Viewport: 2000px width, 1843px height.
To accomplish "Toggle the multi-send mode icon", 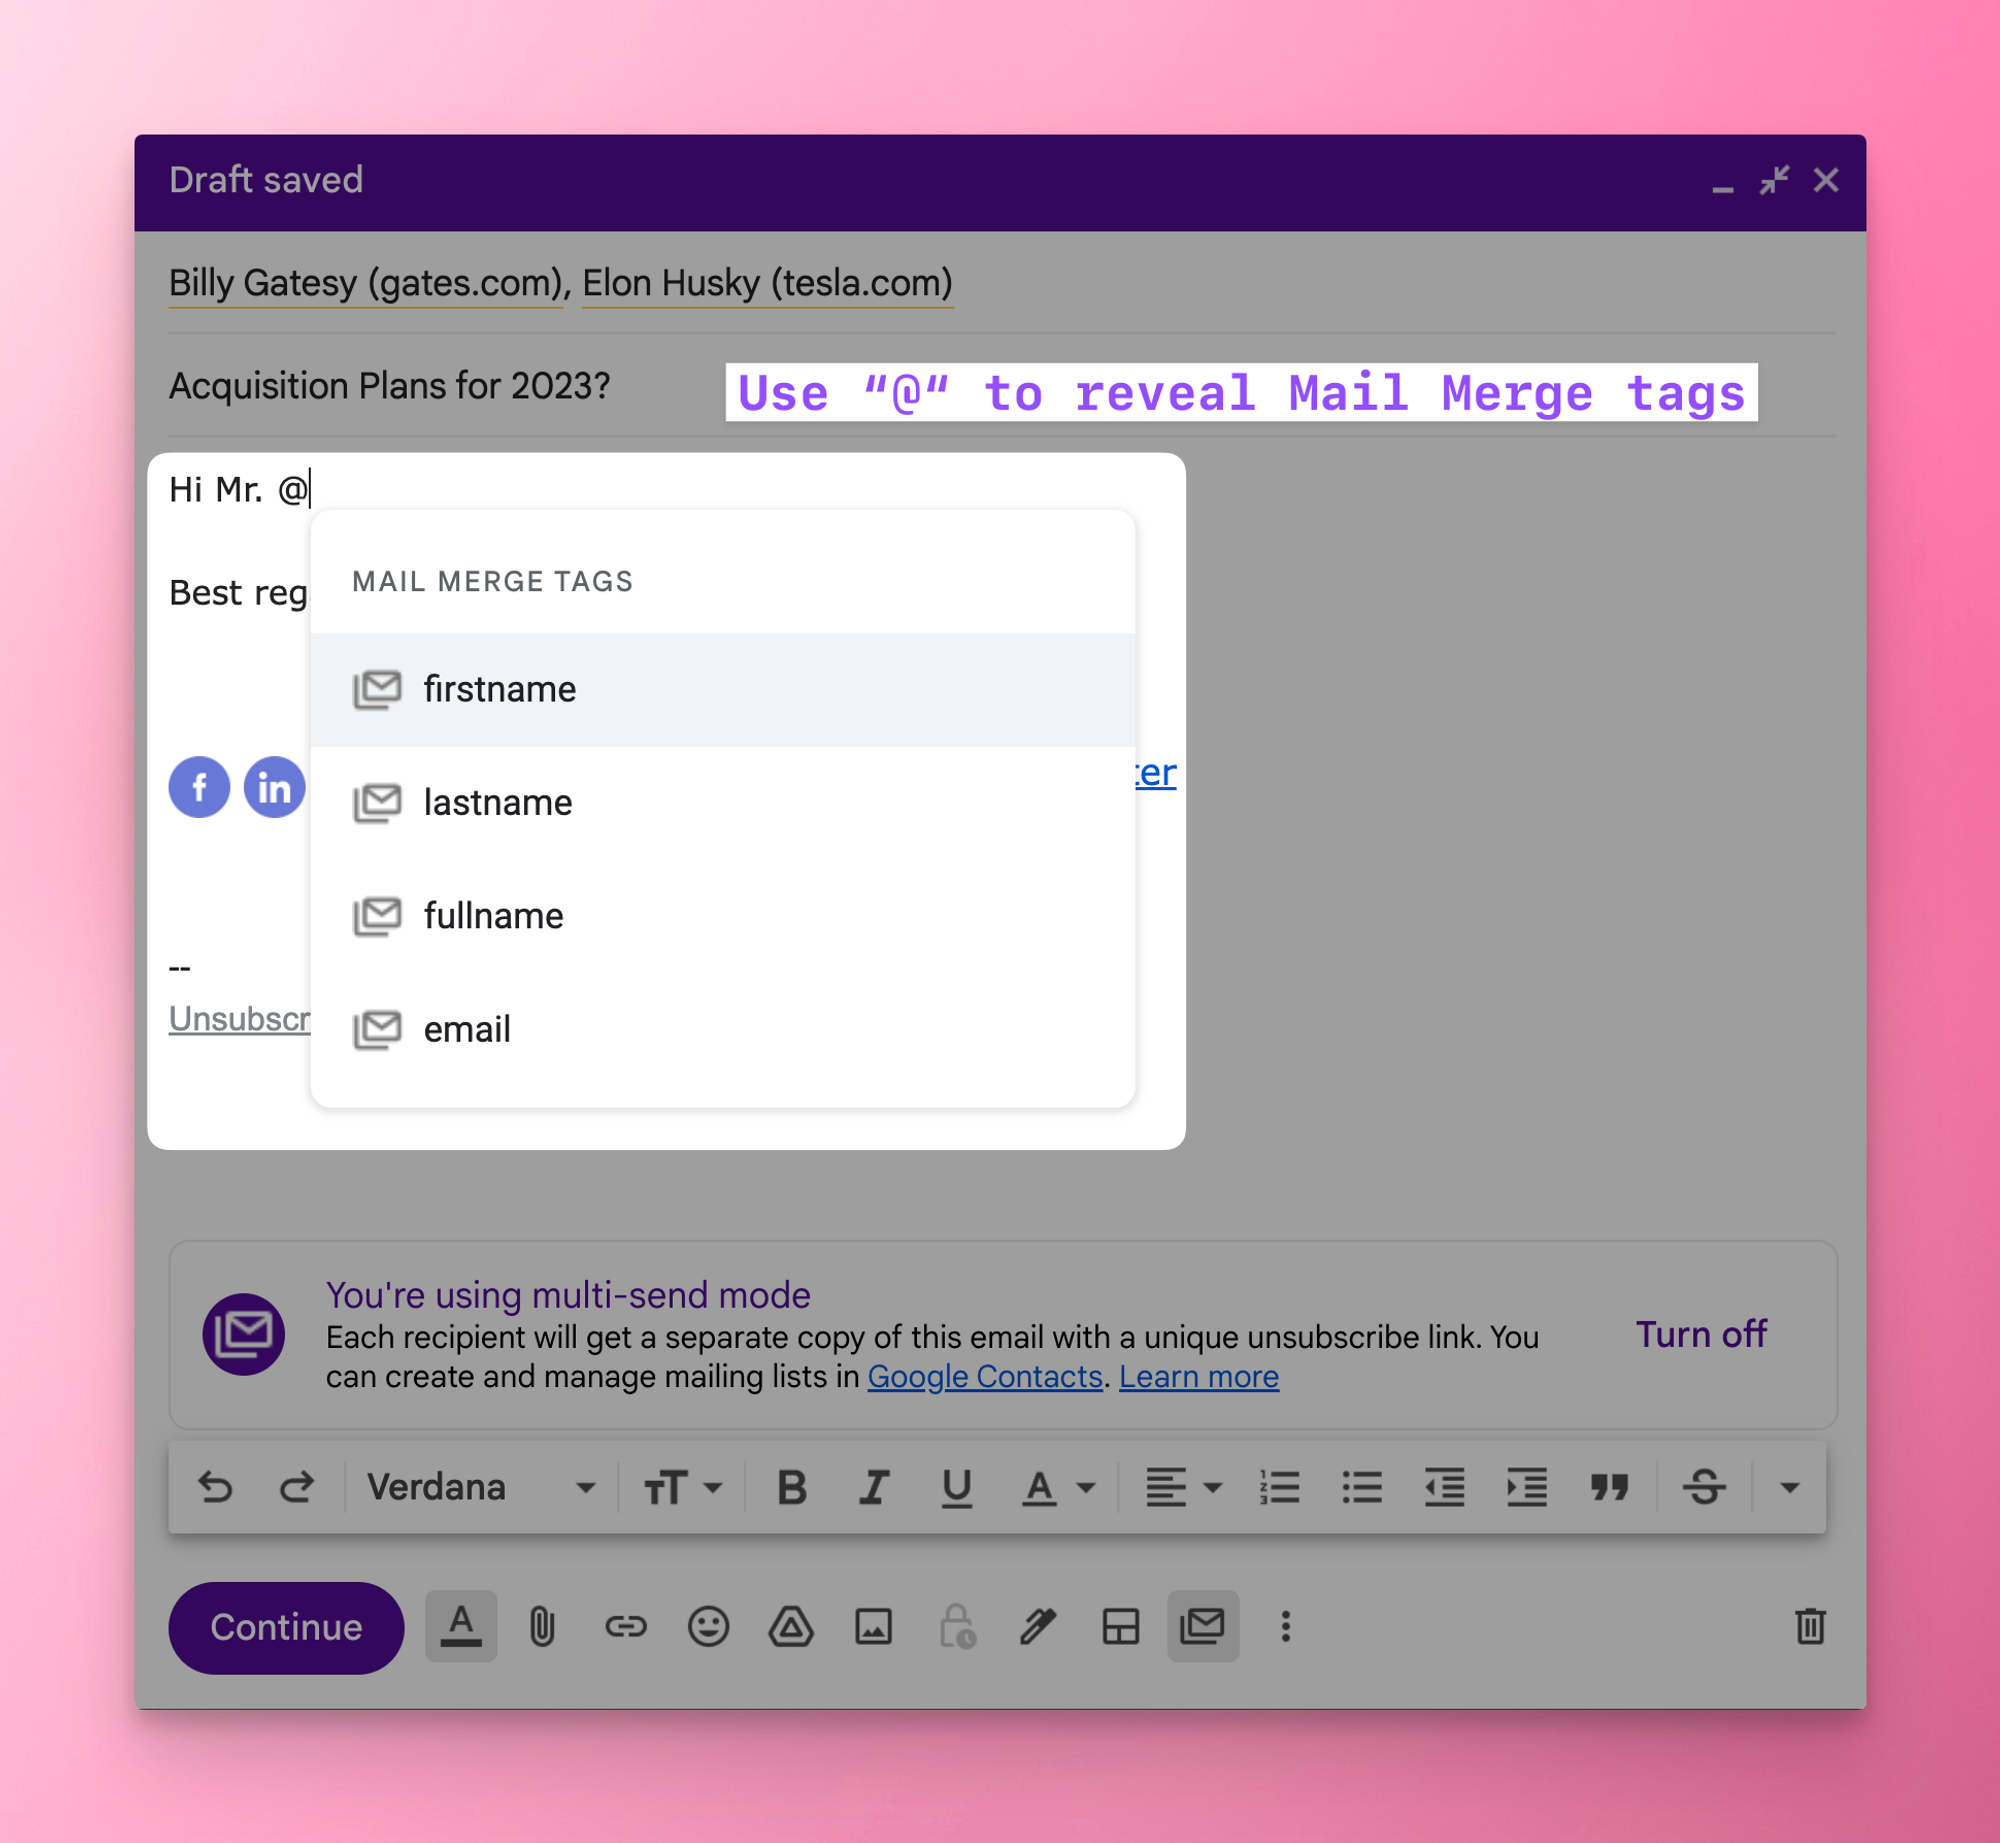I will 1202,1627.
